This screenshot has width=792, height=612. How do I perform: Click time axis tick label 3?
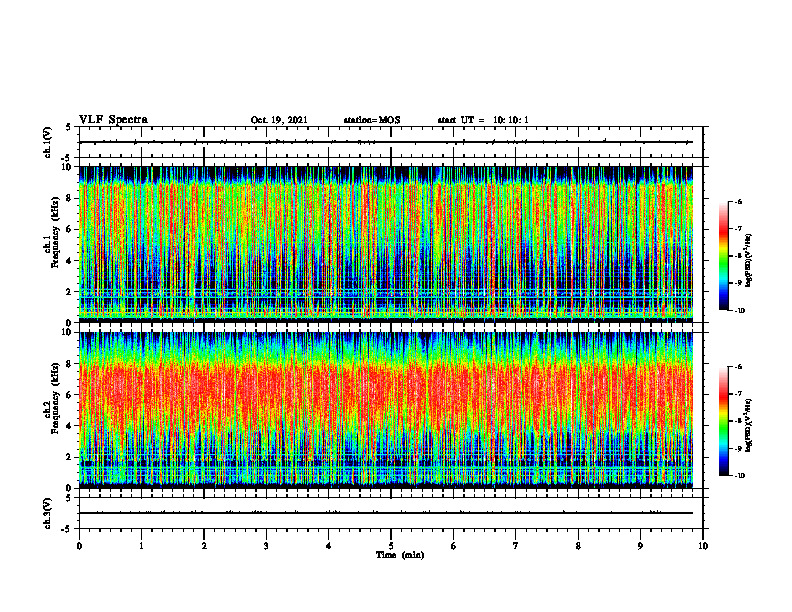pyautogui.click(x=266, y=546)
